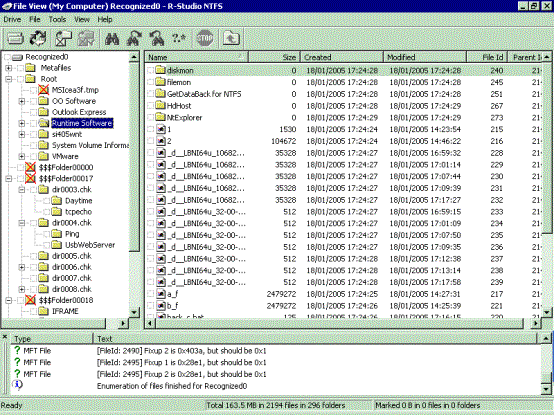Click file icon of the row named 1
The height and width of the screenshot is (415, 554).
tap(161, 129)
